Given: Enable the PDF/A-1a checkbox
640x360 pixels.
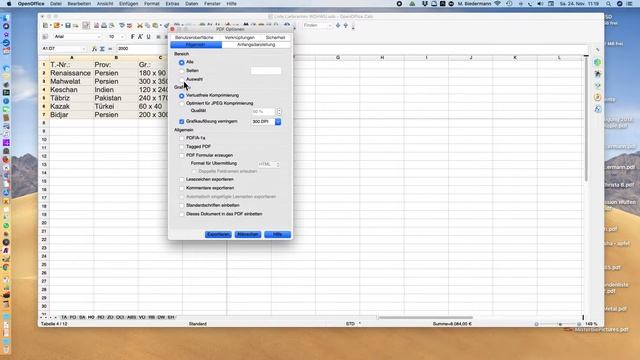Looking at the screenshot, I should click(182, 138).
